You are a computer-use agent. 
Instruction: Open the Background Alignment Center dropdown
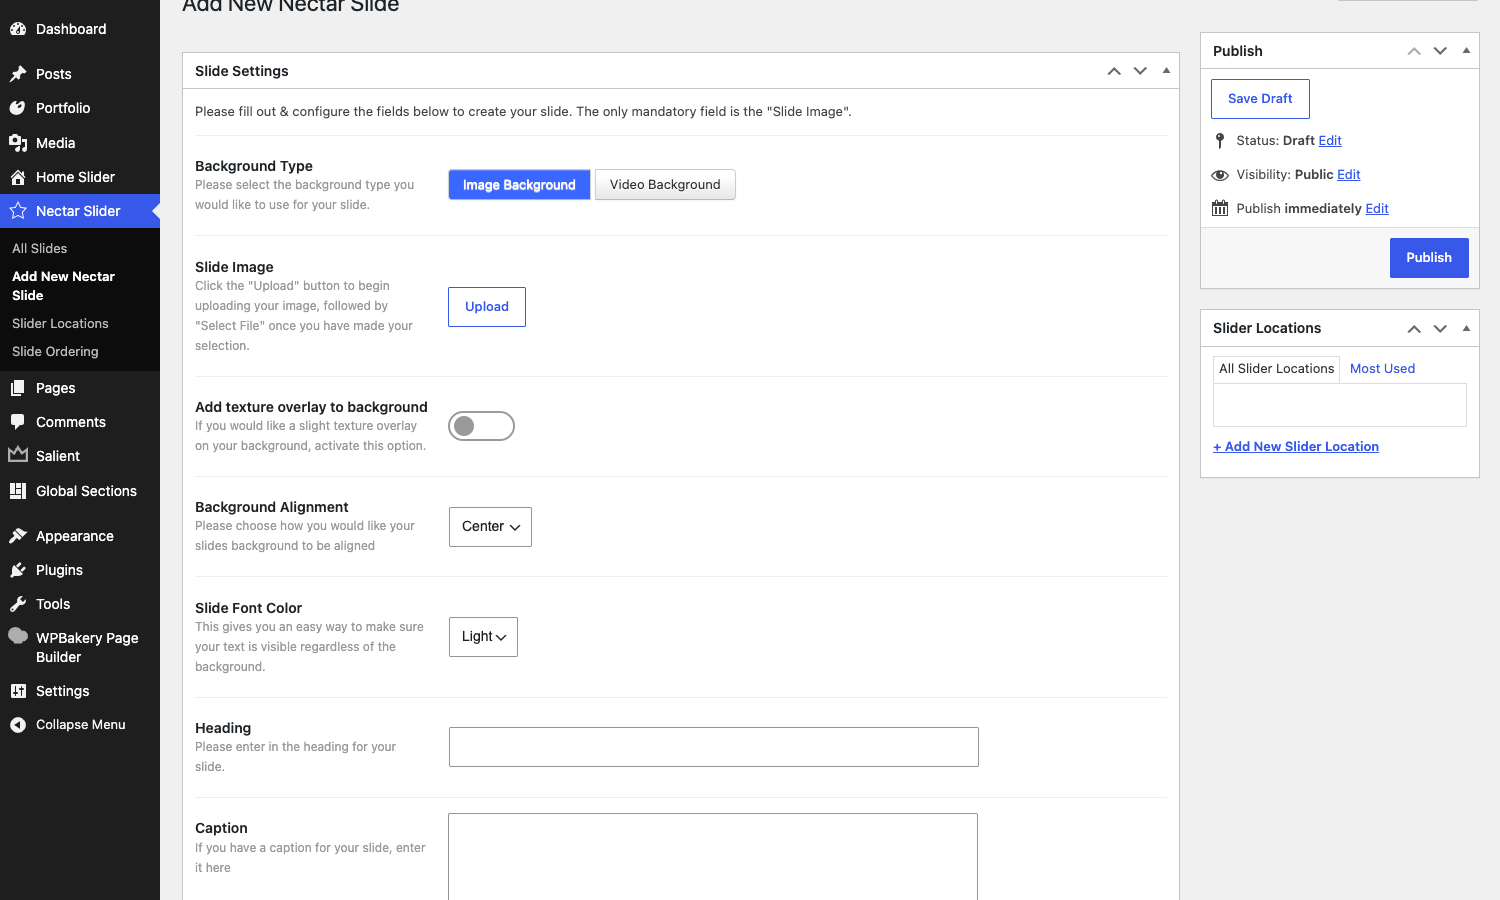coord(490,527)
